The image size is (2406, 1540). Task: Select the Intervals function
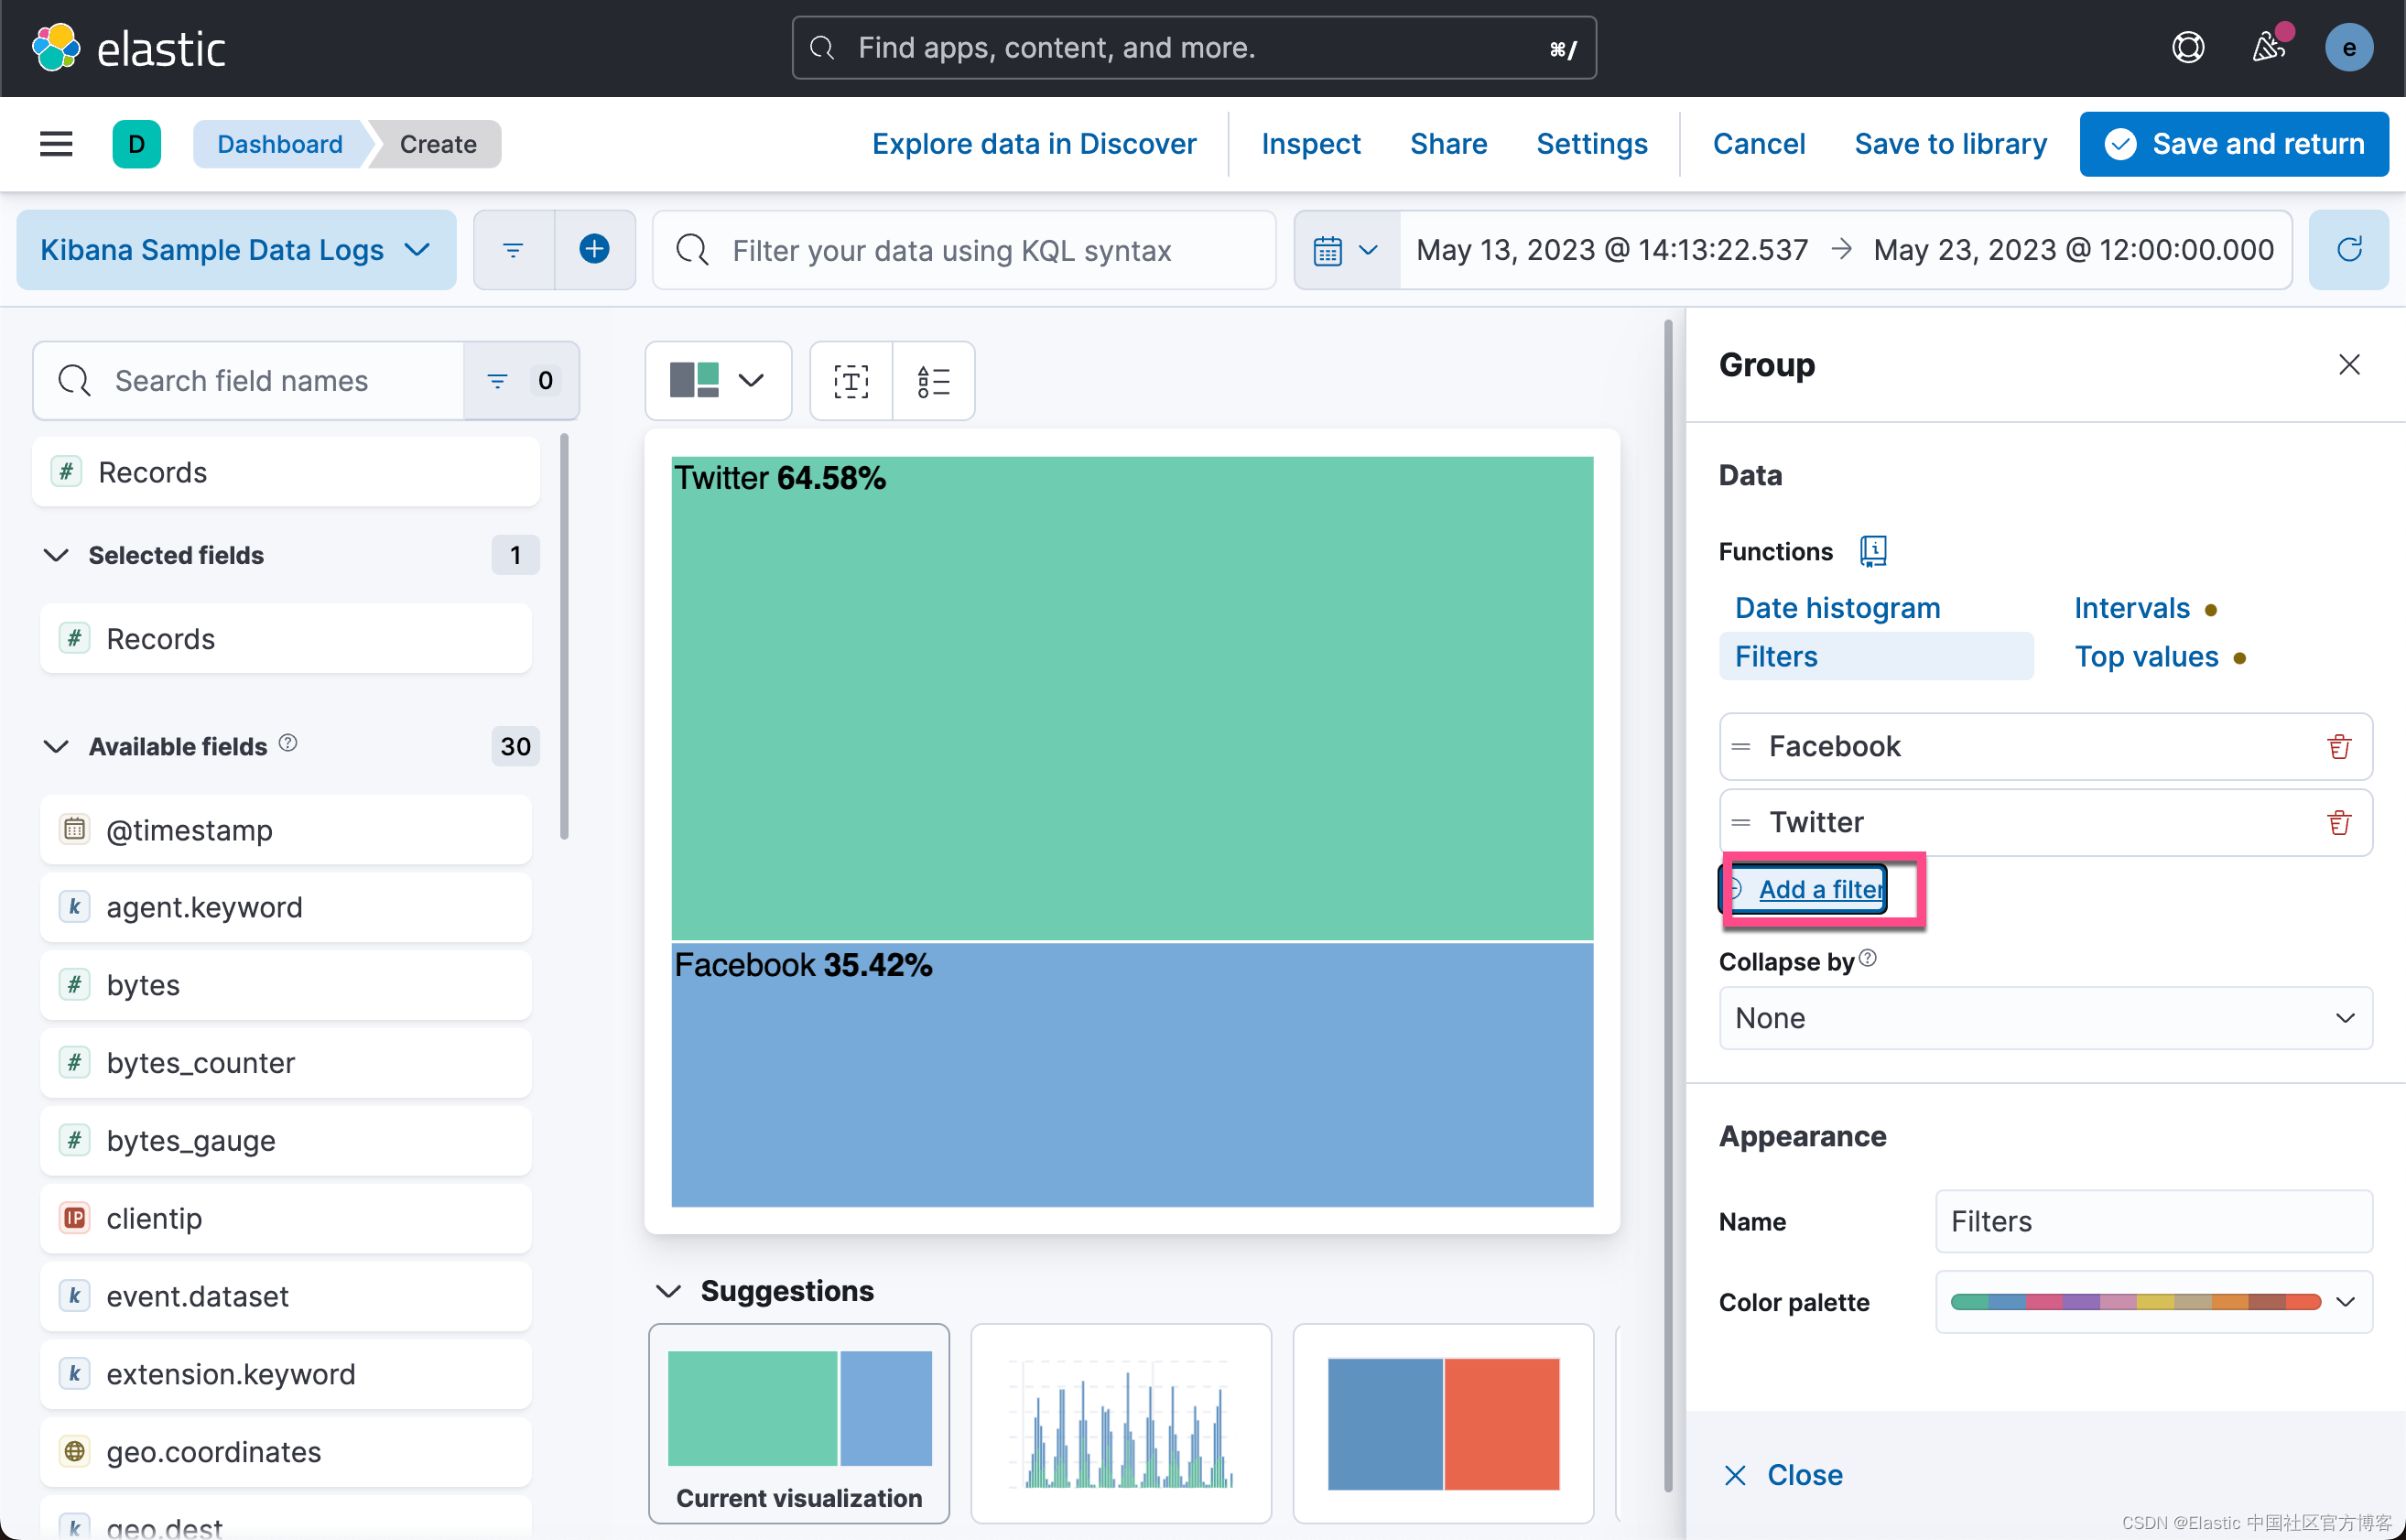(x=2131, y=608)
